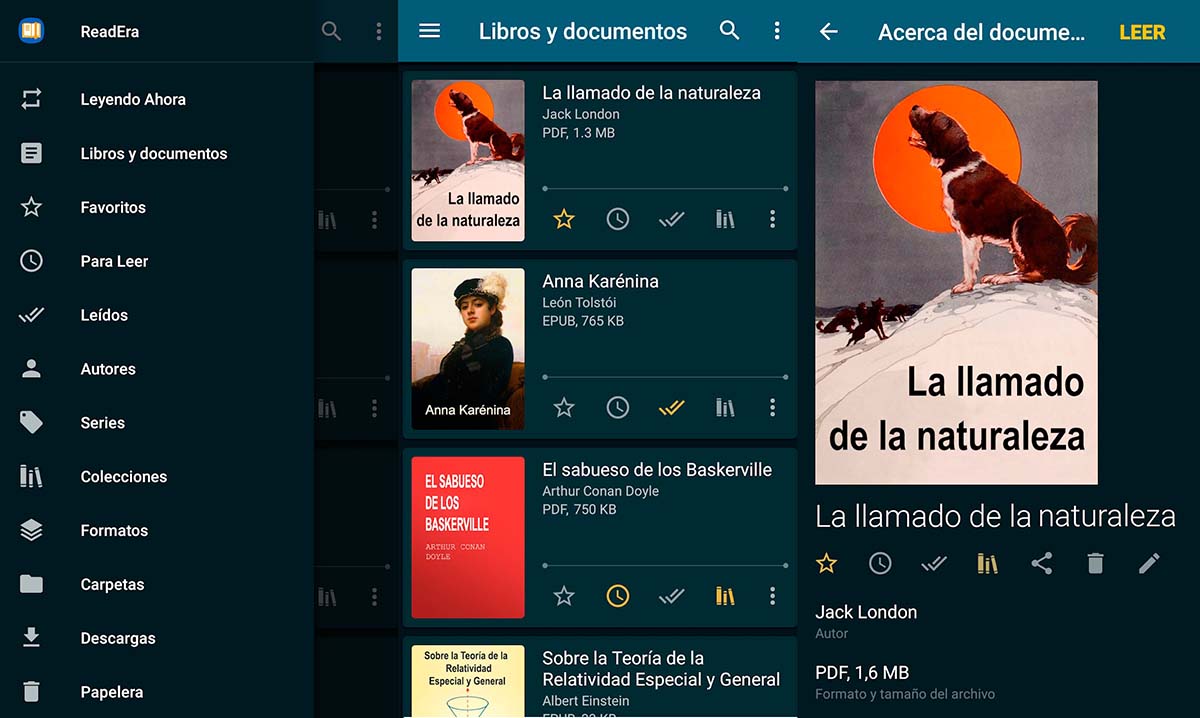Open collections icon on the details screen
This screenshot has width=1200, height=718.
987,564
